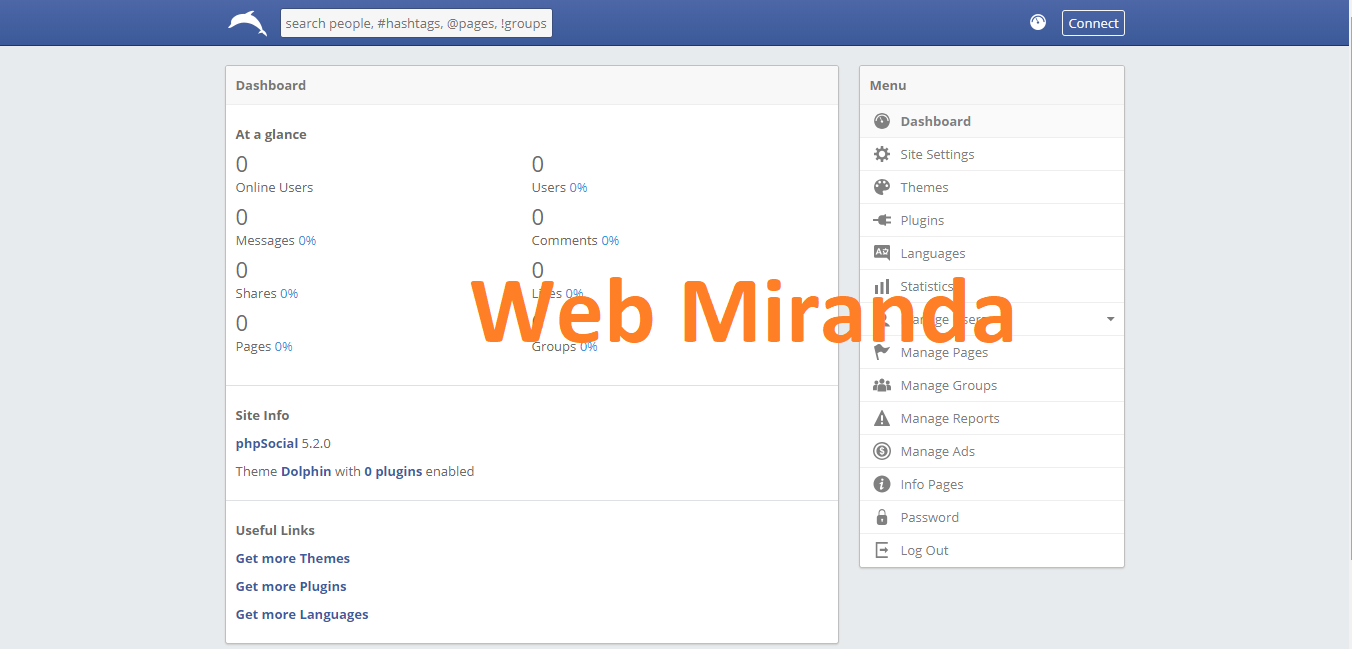Open Manage Pages via the flag icon

click(882, 352)
